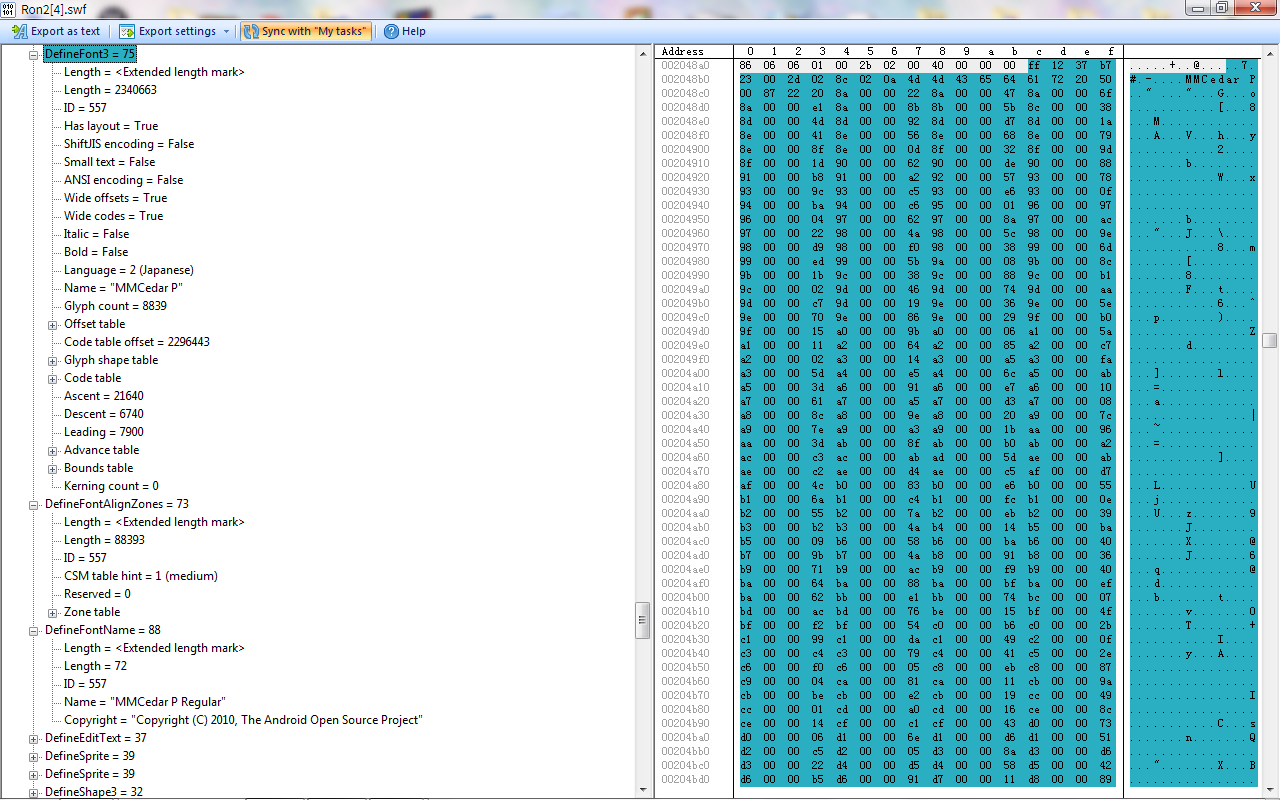The height and width of the screenshot is (800, 1280).
Task: Click the Export as text icon
Action: pyautogui.click(x=19, y=31)
